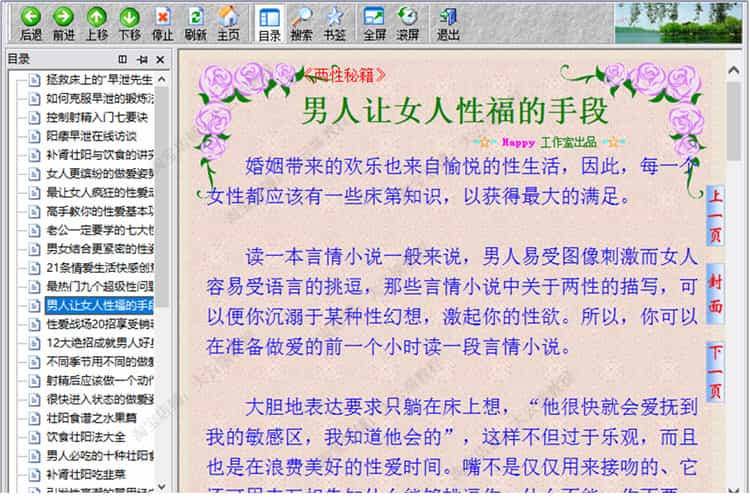This screenshot has height=500, width=750.
Task: Click page icon beside 阳痿早泄在线访谈
Action: tap(34, 136)
